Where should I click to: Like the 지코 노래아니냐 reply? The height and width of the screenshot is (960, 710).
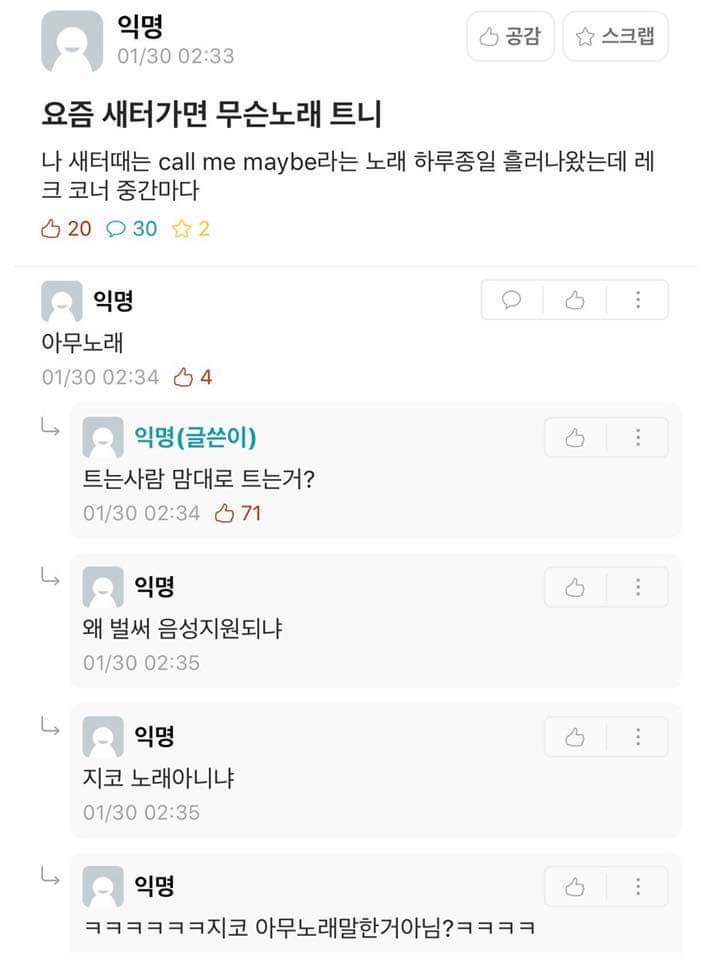pyautogui.click(x=575, y=737)
